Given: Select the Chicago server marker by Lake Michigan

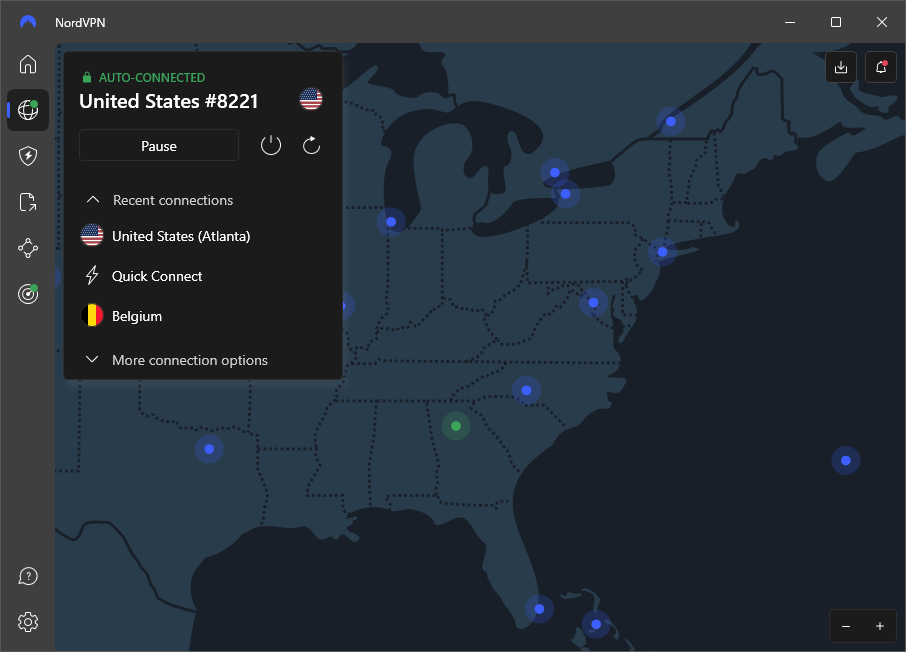Looking at the screenshot, I should [x=391, y=222].
